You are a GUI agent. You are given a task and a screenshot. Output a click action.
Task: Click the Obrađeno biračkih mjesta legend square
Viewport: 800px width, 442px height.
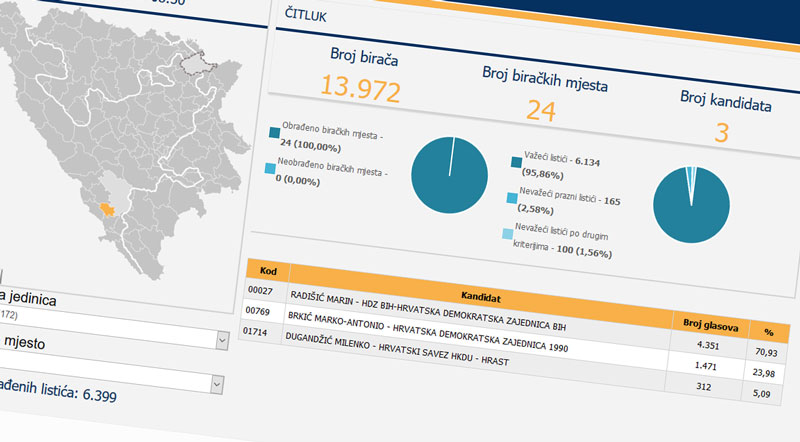point(274,132)
